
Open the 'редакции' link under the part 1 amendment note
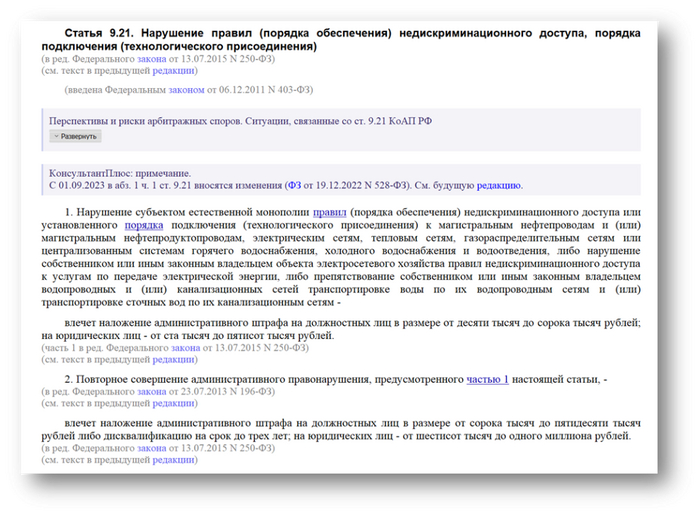pyautogui.click(x=176, y=359)
